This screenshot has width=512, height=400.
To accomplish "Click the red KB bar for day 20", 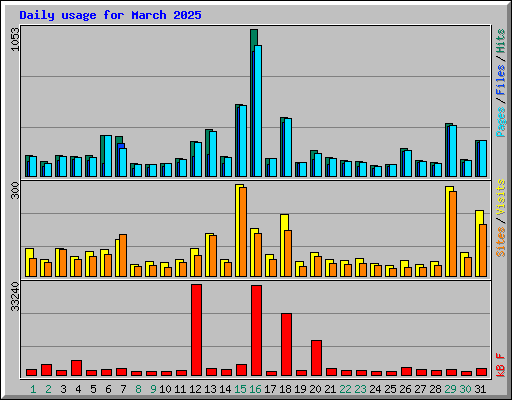I will click(316, 358).
